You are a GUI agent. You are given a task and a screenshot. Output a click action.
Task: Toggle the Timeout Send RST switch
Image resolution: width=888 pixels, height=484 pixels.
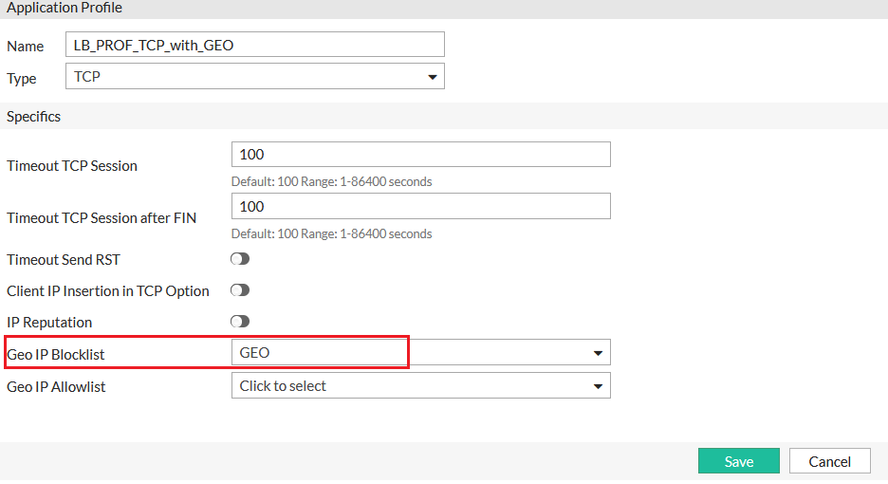tap(240, 259)
